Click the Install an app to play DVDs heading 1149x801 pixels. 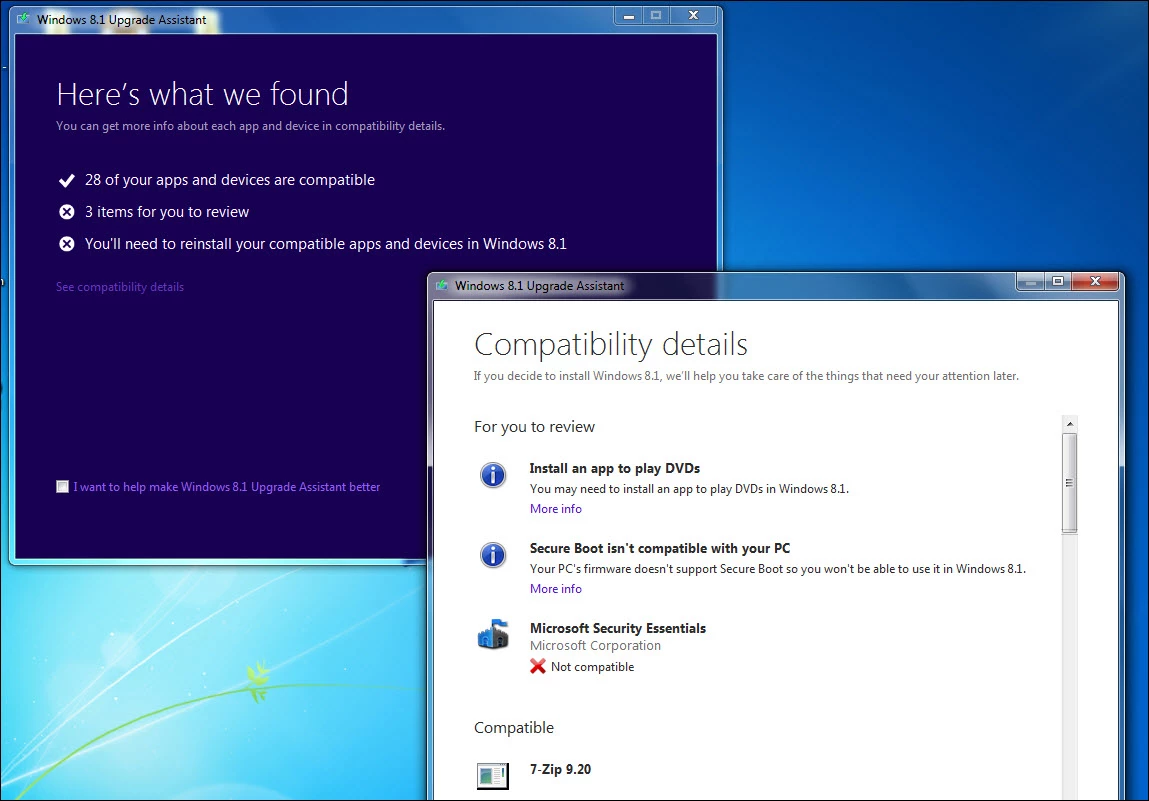tap(615, 468)
